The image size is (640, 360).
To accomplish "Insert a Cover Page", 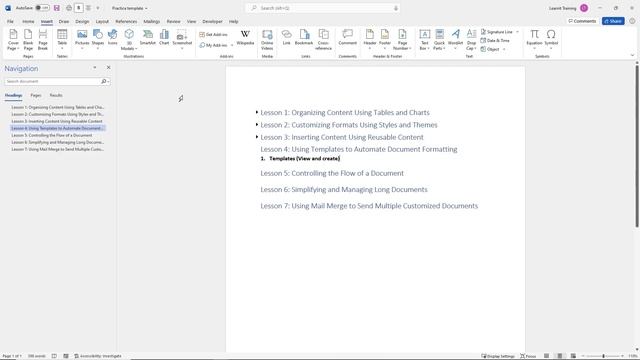I will pos(13,40).
